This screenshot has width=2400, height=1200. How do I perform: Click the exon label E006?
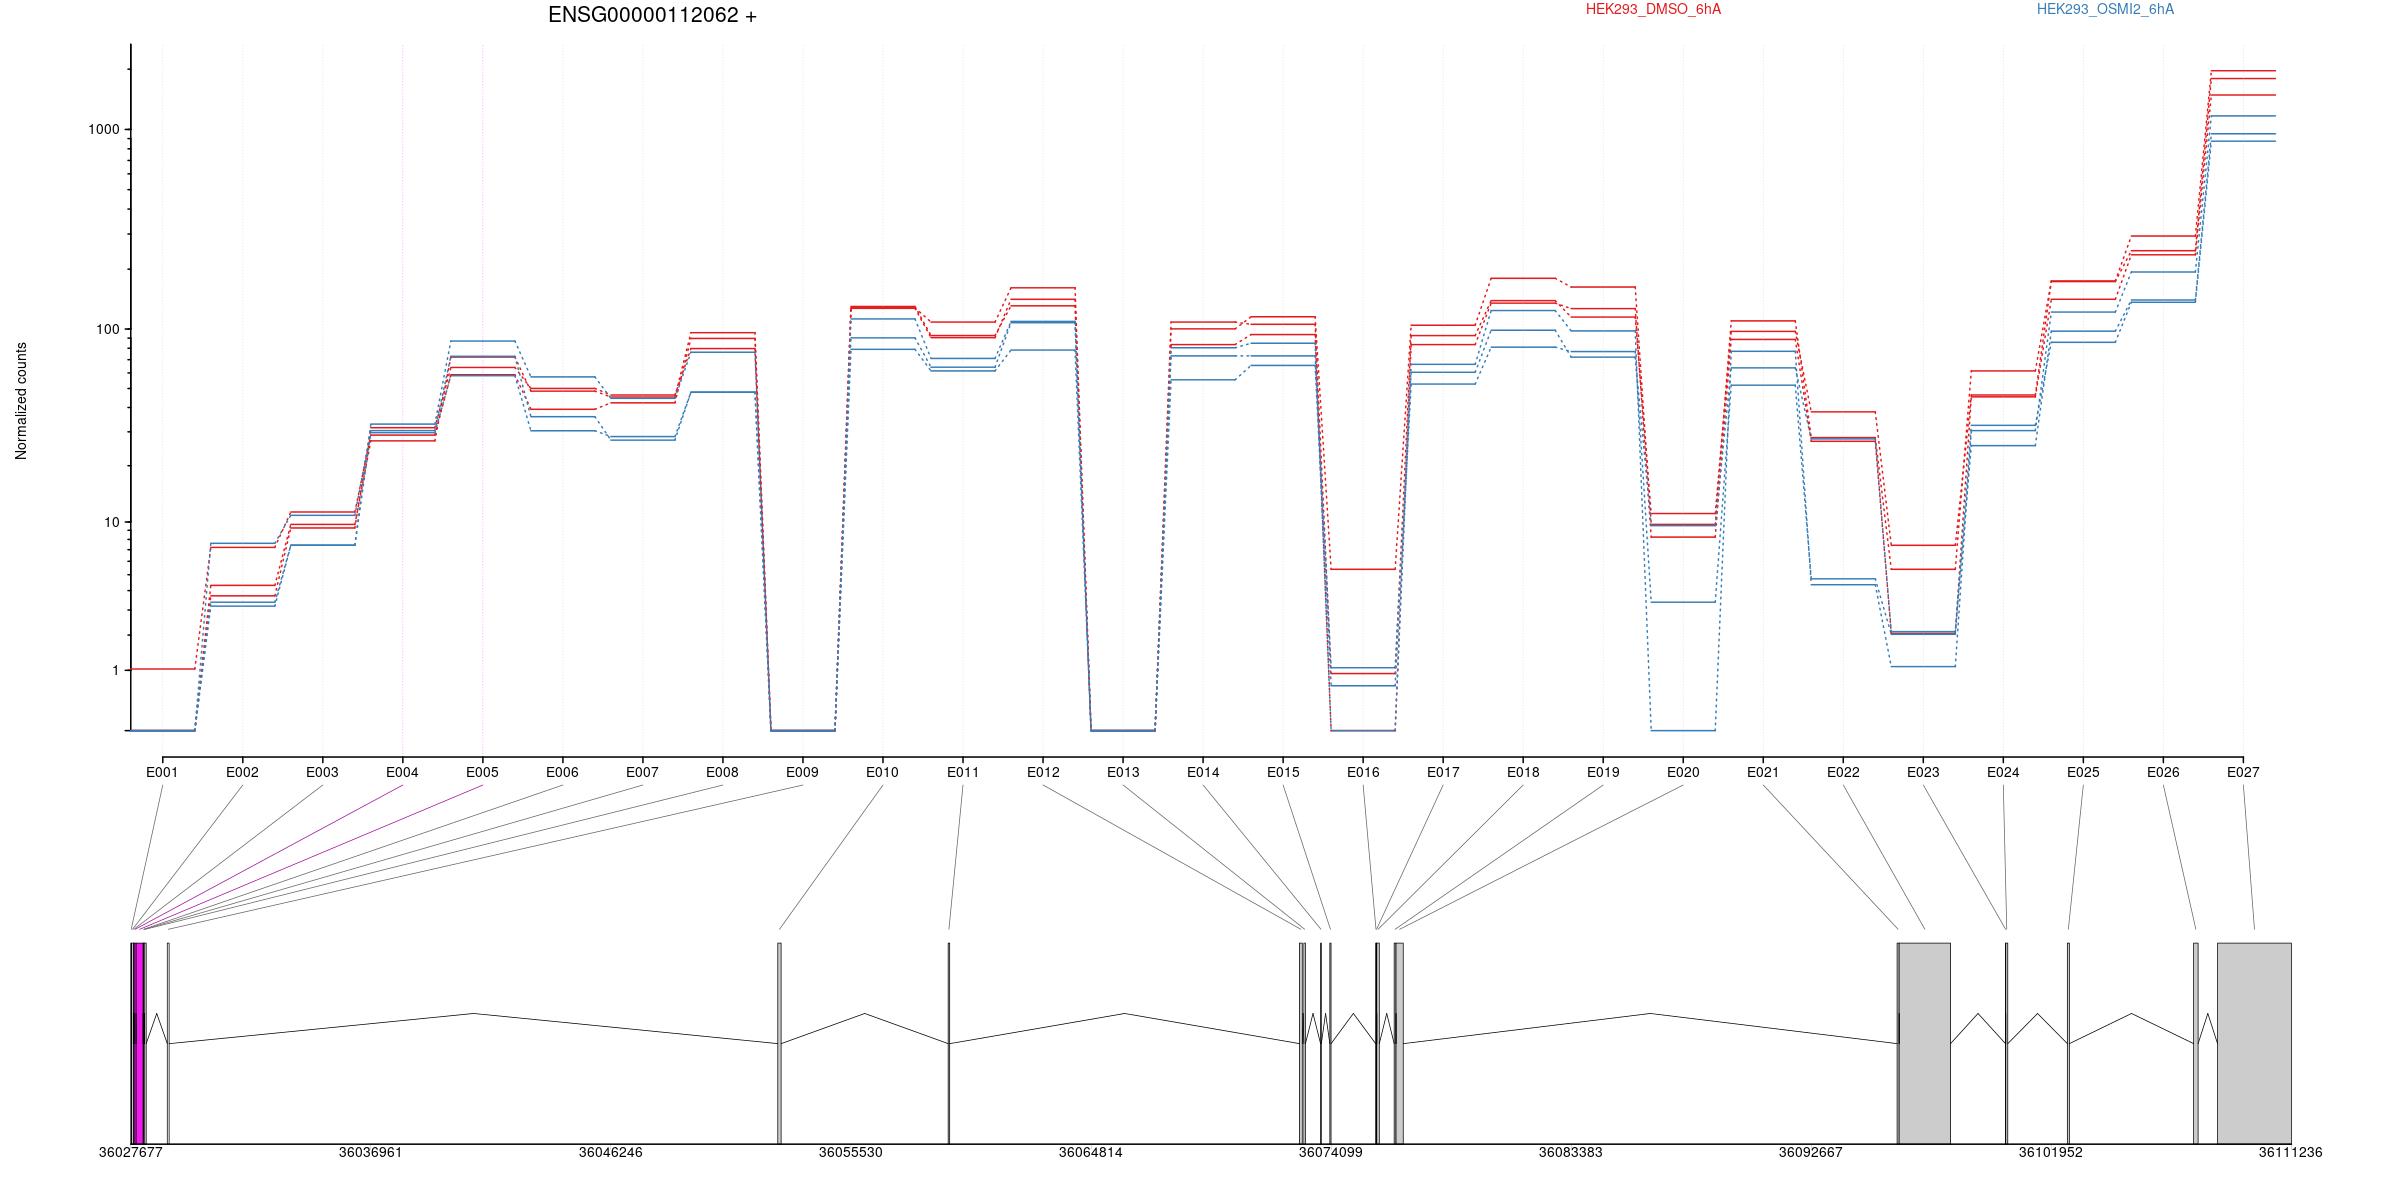pos(562,772)
